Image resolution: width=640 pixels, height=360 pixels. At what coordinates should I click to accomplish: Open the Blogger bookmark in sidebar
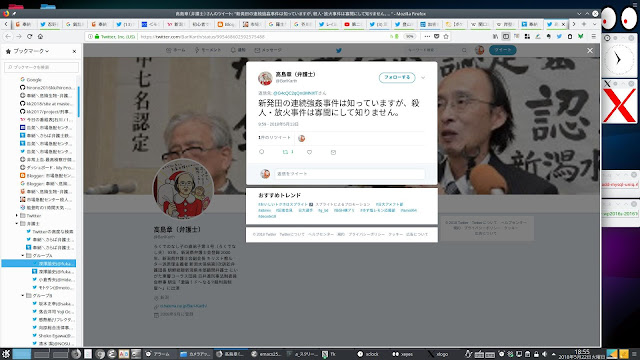[47, 176]
